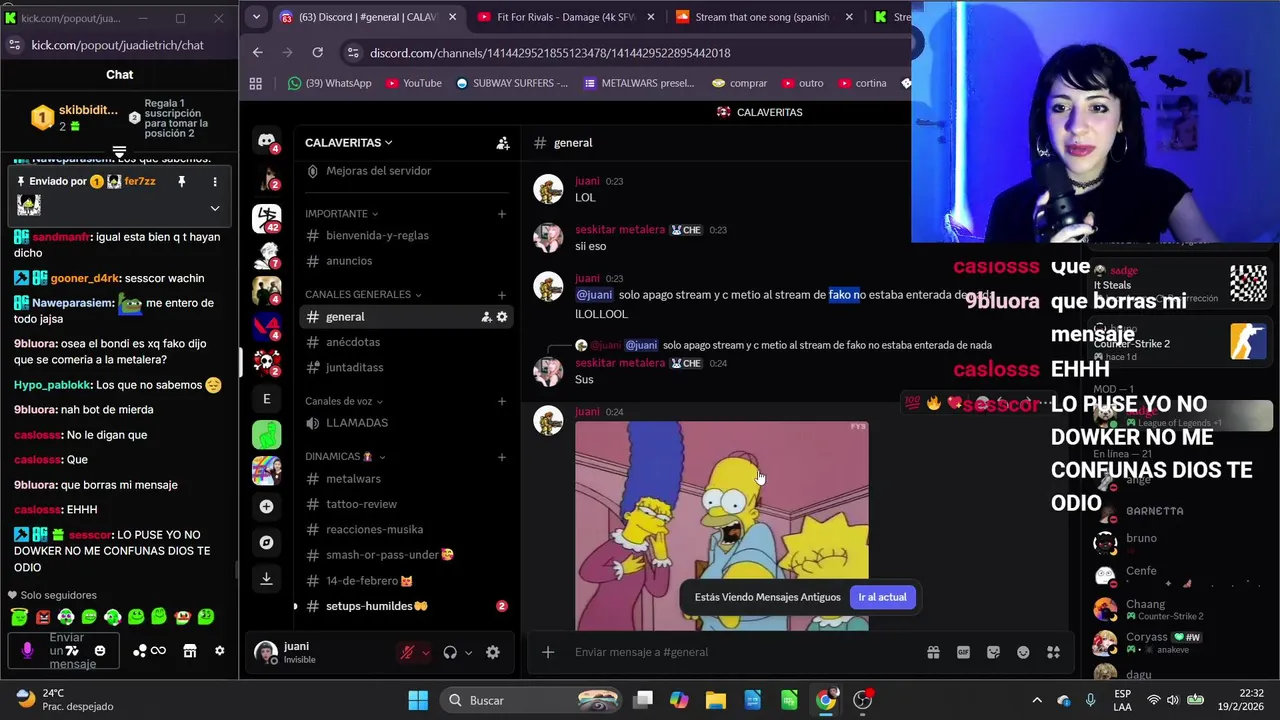Open Kick chat shop icon
1280x720 pixels.
[x=189, y=651]
